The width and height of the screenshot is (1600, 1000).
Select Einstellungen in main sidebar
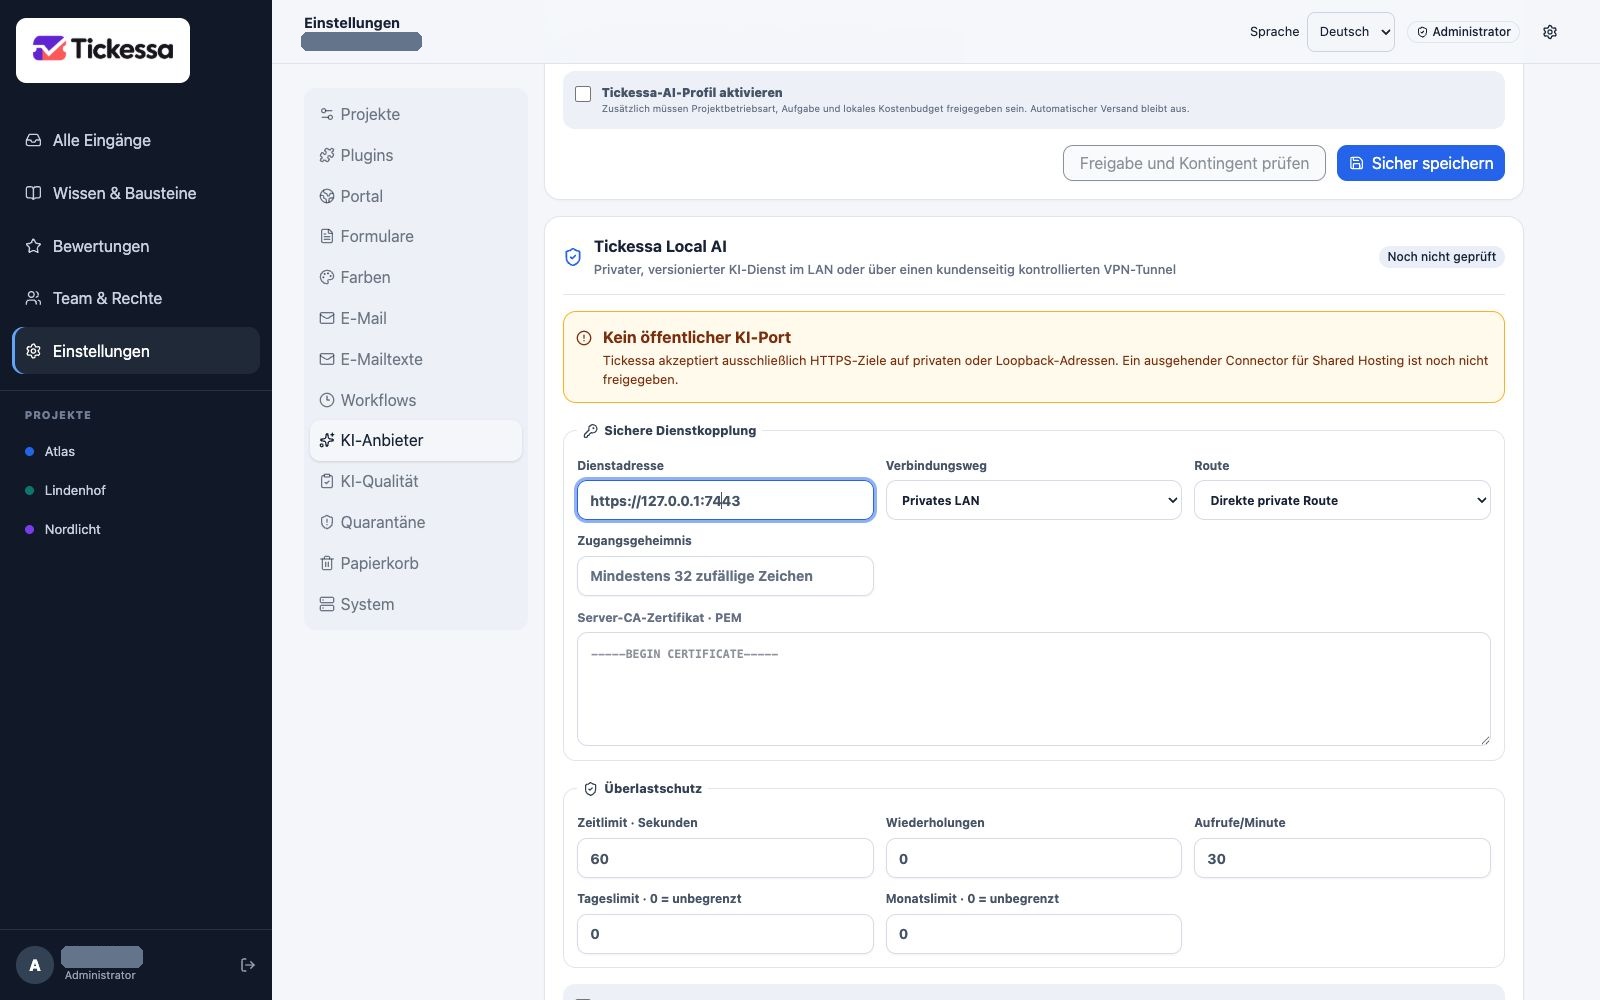click(x=136, y=351)
